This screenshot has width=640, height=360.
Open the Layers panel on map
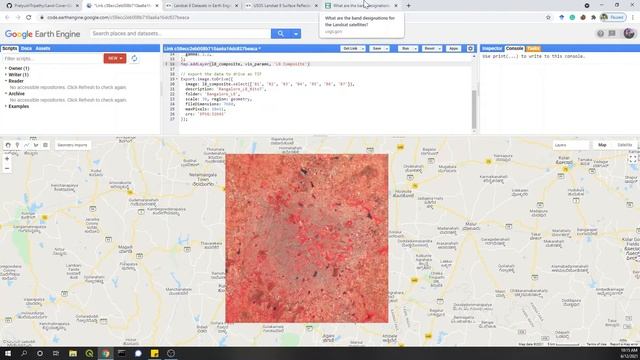[571, 145]
